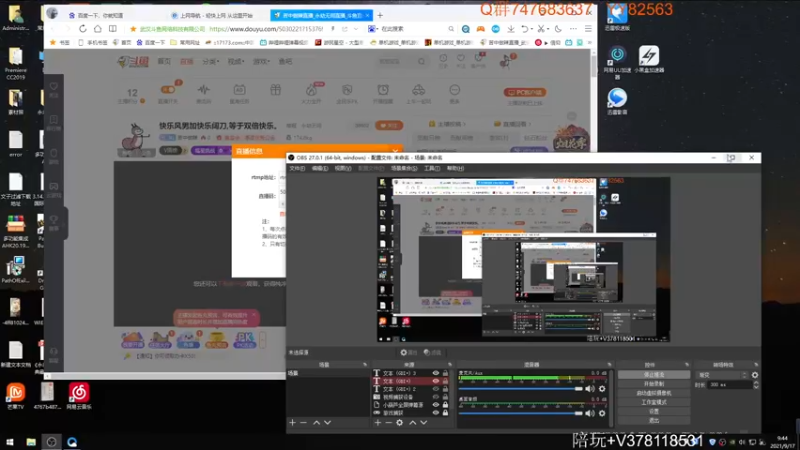This screenshot has height=450, width=800.
Task: Click the car icon on Douyu toolbar
Action: pyautogui.click(x=418, y=90)
